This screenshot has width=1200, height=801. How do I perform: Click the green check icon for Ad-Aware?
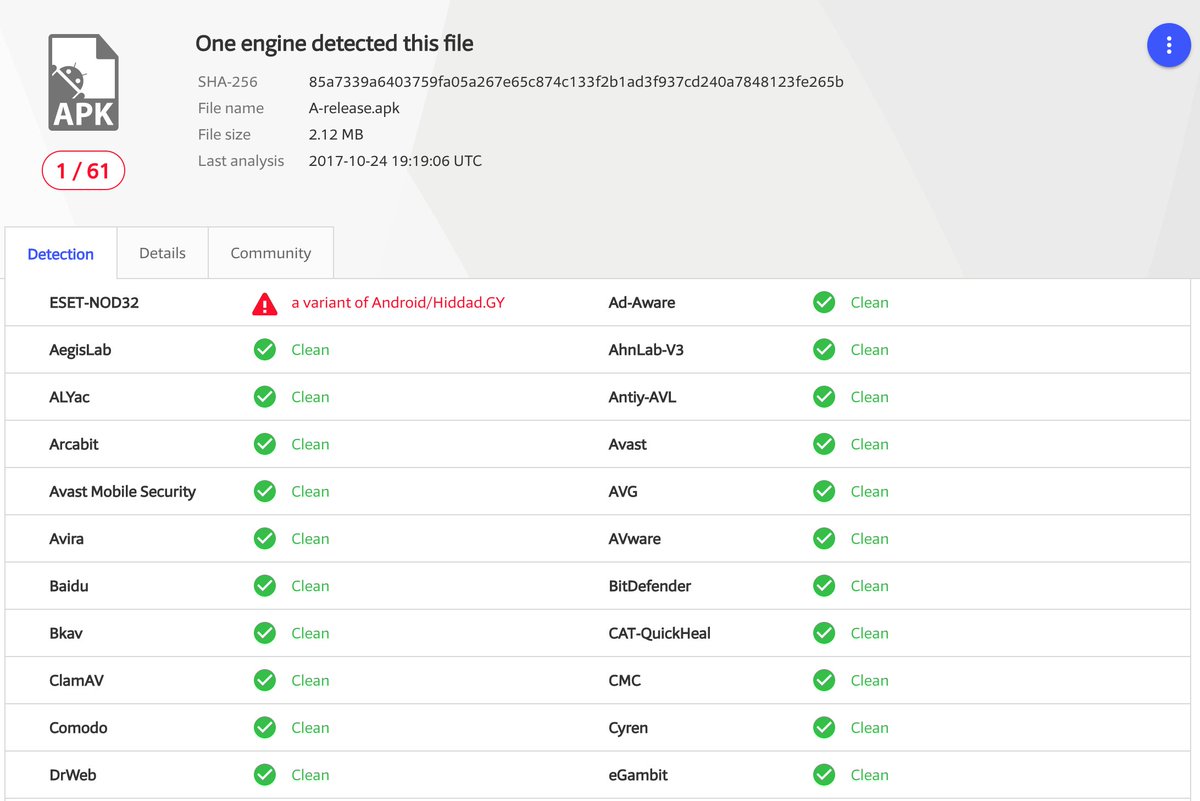824,302
